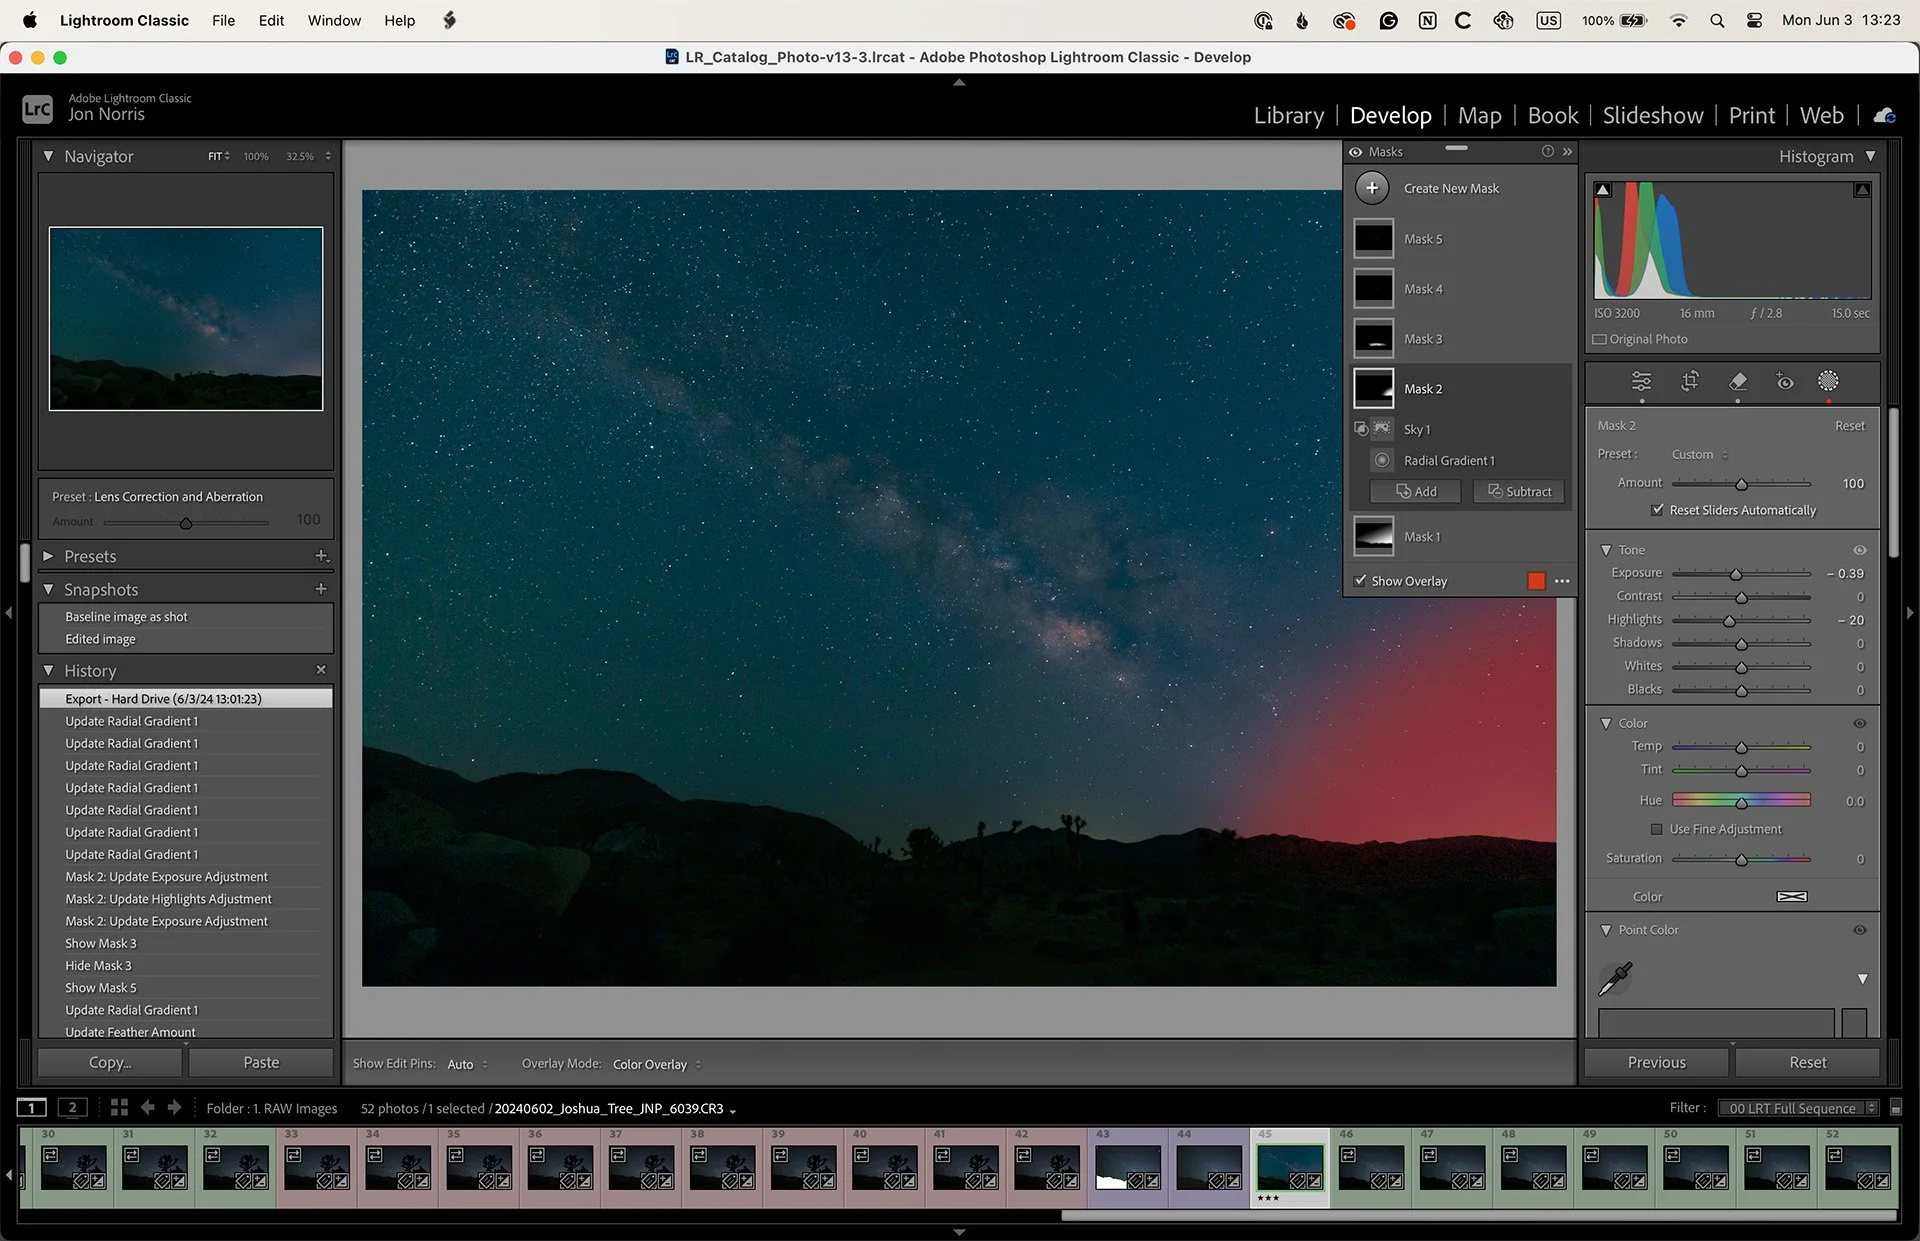
Task: Click the Previous button
Action: pos(1656,1062)
